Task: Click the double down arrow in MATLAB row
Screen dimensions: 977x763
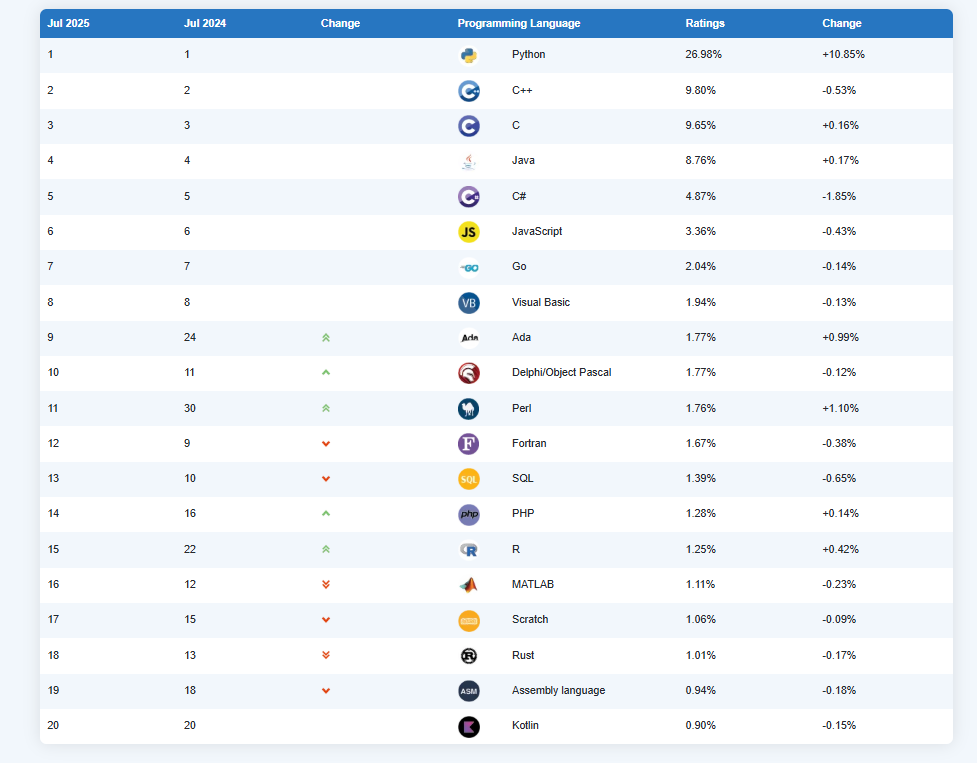Action: click(326, 585)
